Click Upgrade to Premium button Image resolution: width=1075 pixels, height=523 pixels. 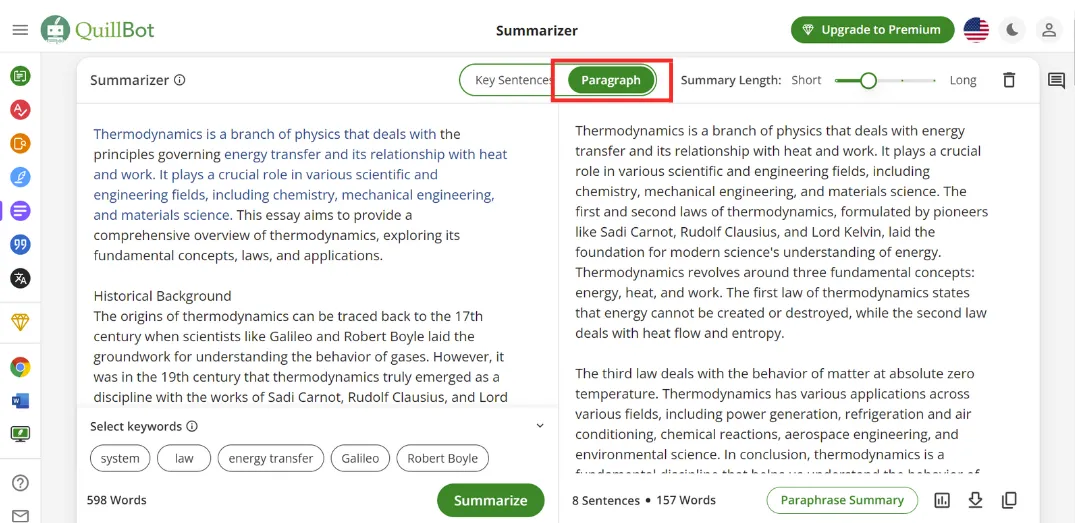coord(871,30)
